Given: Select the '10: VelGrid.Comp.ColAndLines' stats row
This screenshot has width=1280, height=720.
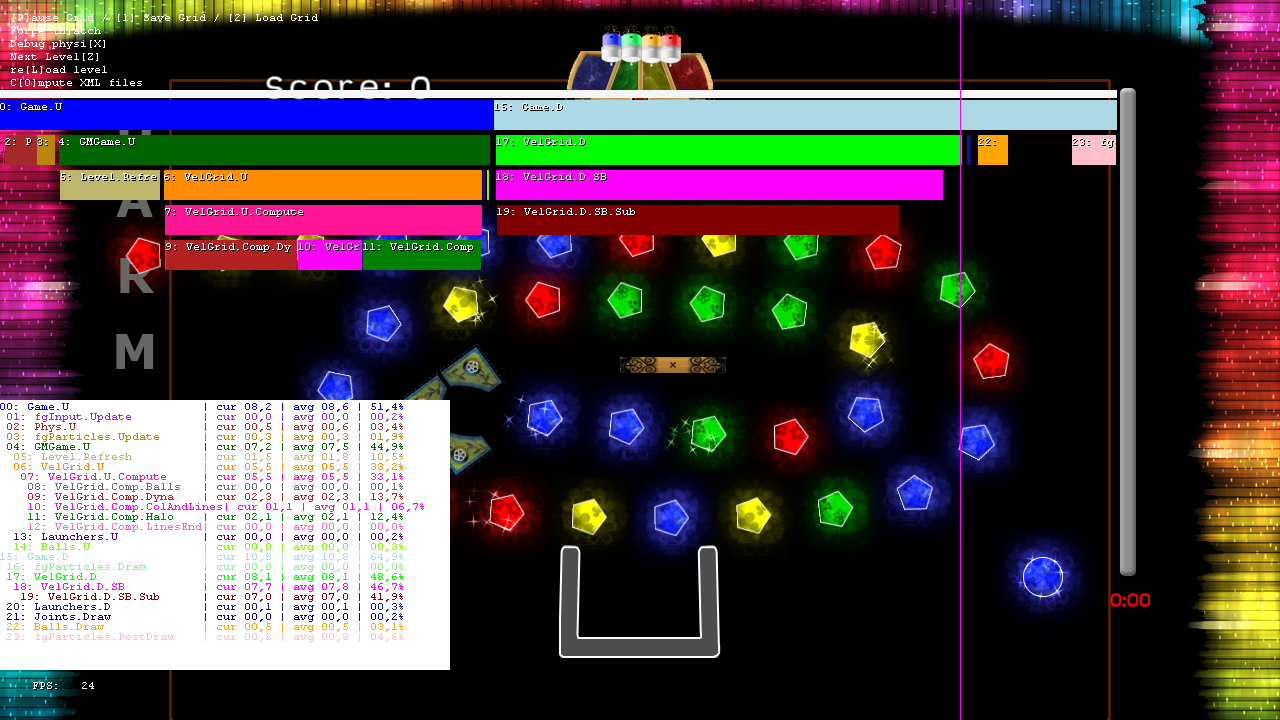Looking at the screenshot, I should [x=225, y=507].
